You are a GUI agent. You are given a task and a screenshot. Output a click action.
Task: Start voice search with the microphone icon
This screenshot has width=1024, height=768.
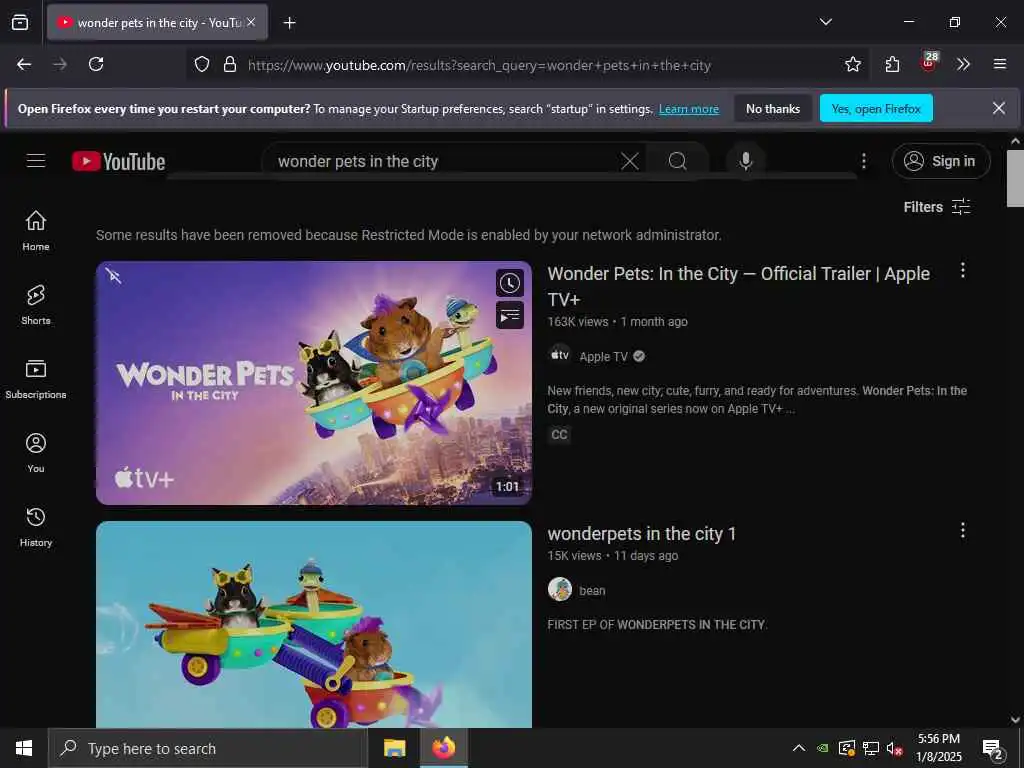point(746,161)
